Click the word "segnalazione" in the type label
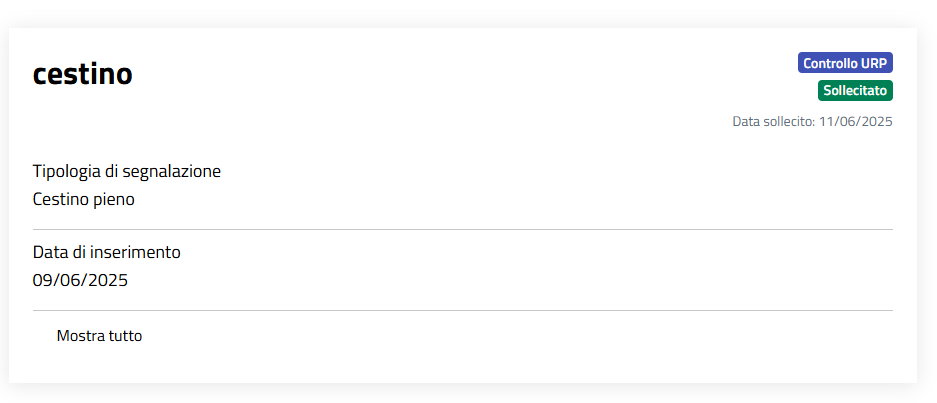937x403 pixels. pos(173,171)
